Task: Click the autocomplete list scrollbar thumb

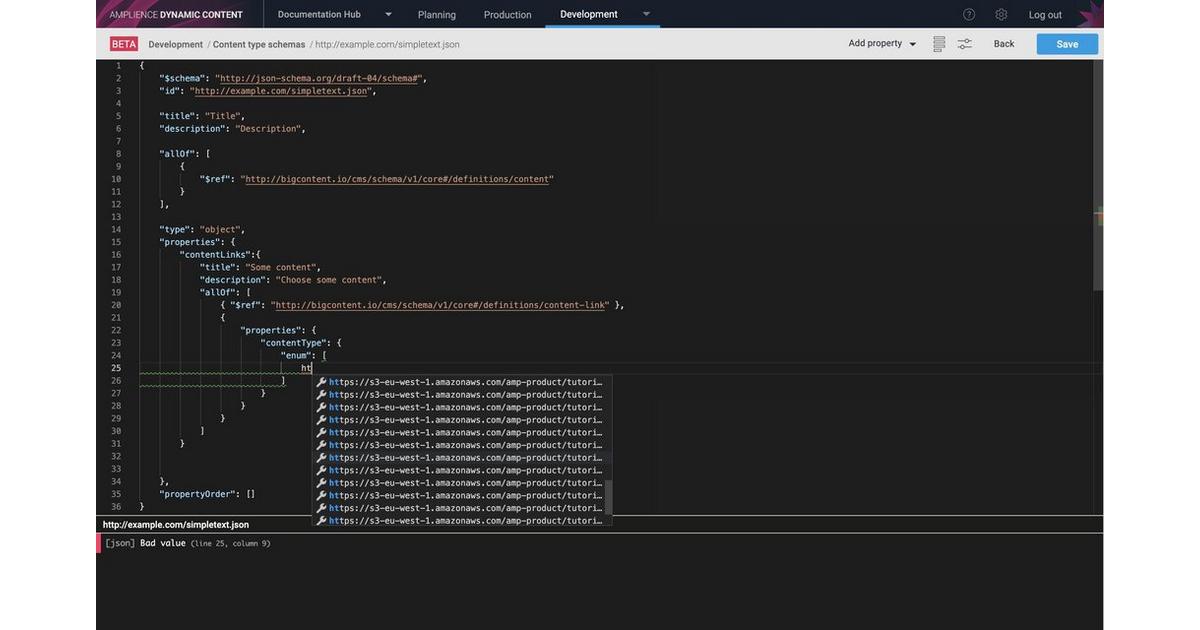Action: tap(608, 496)
